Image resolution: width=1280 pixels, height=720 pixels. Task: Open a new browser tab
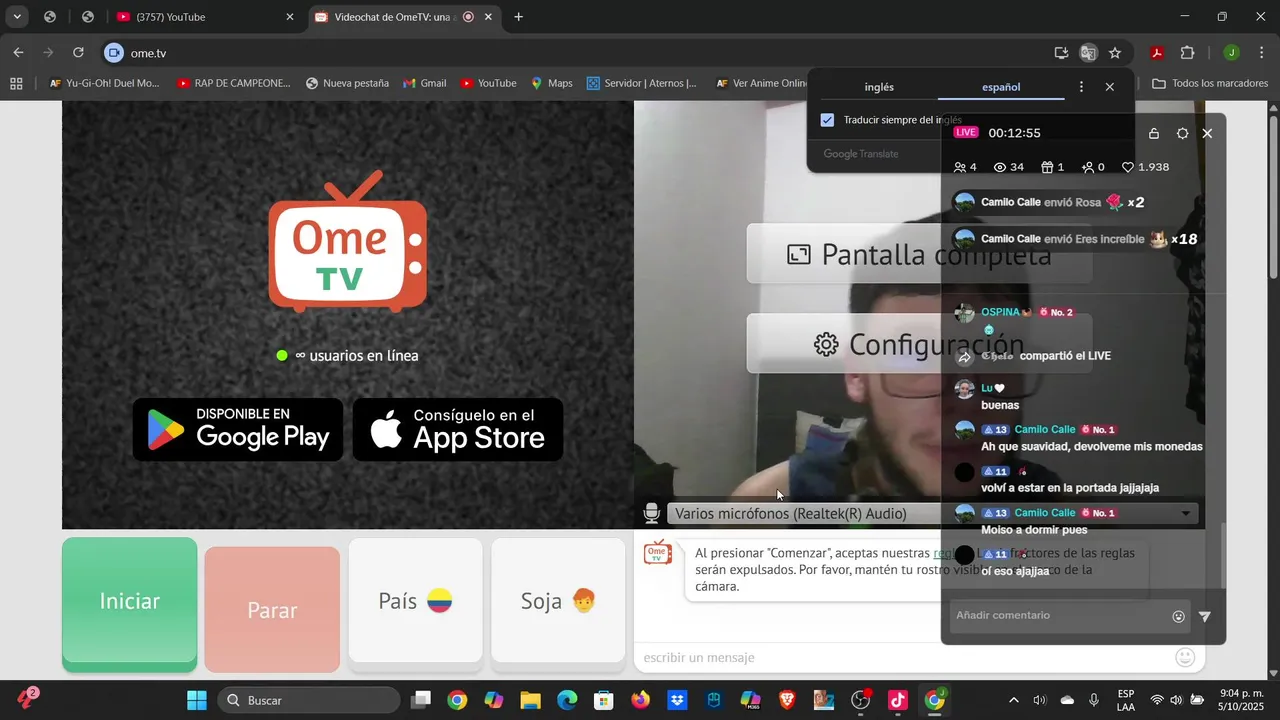[518, 17]
